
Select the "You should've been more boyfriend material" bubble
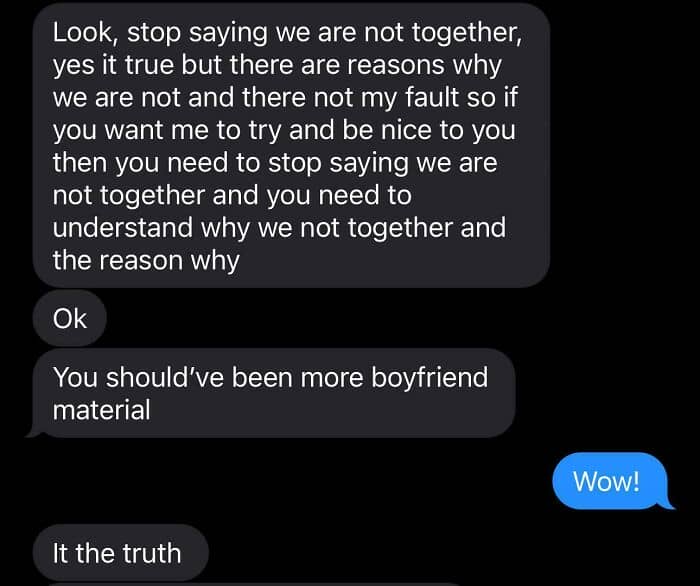[274, 393]
